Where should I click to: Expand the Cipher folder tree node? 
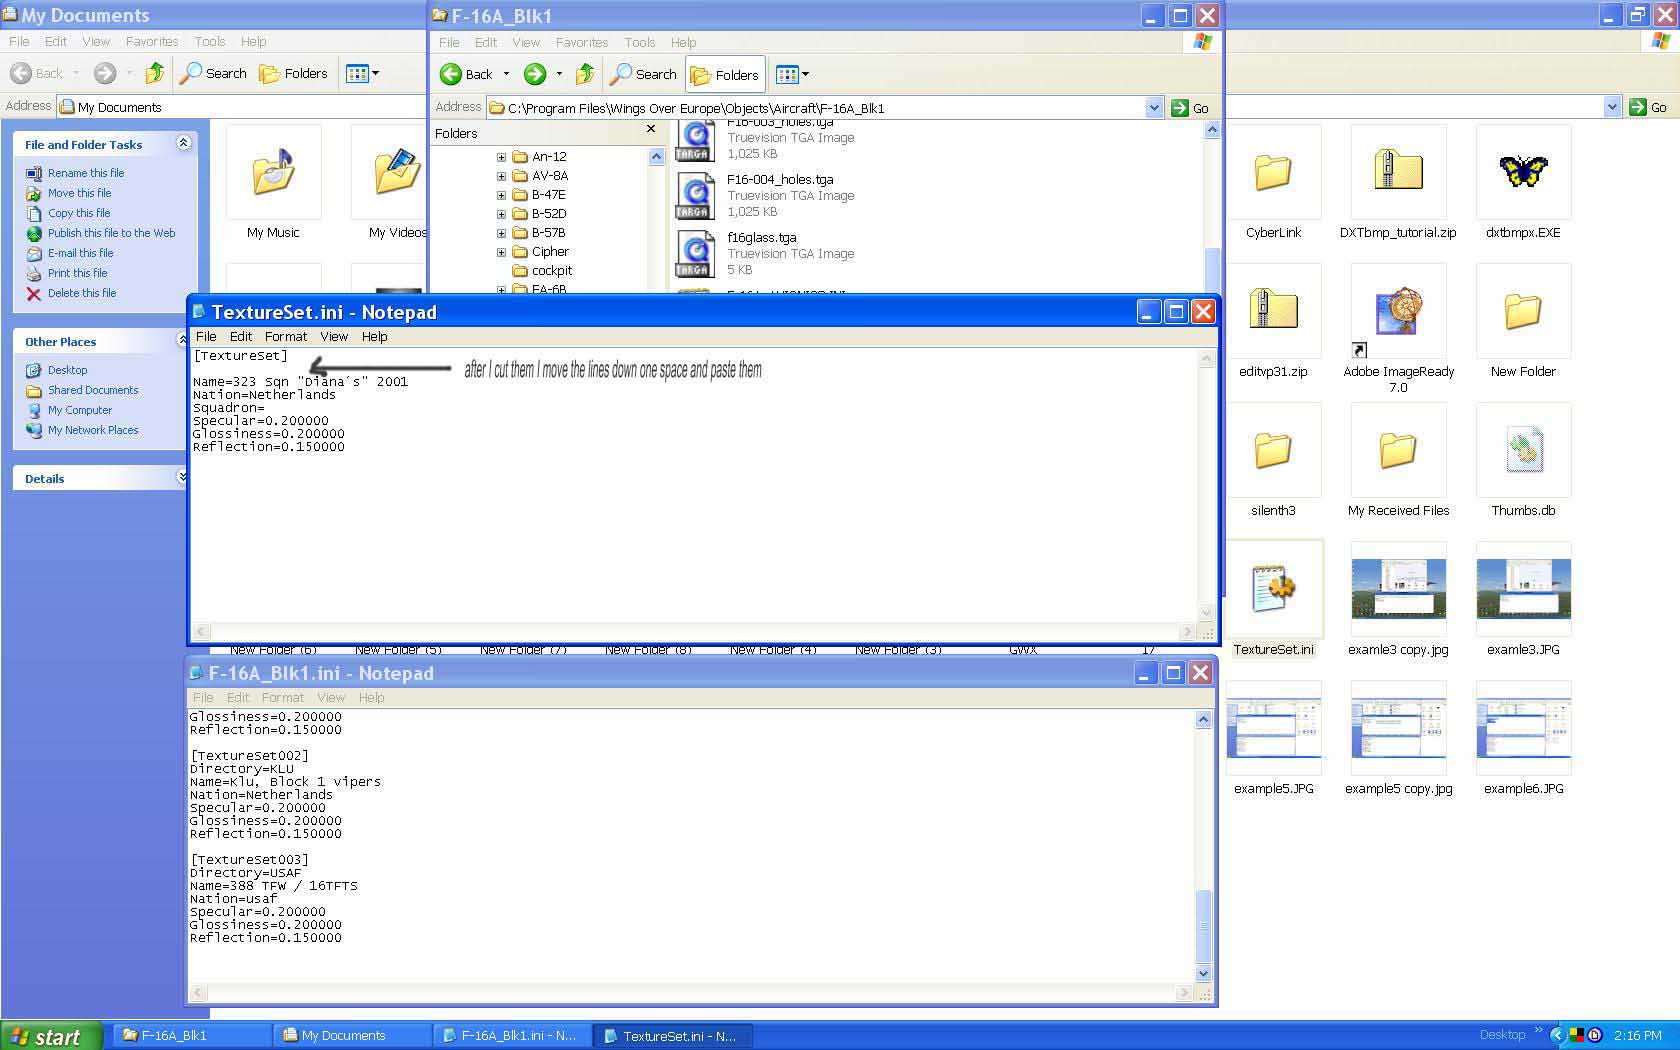[501, 252]
